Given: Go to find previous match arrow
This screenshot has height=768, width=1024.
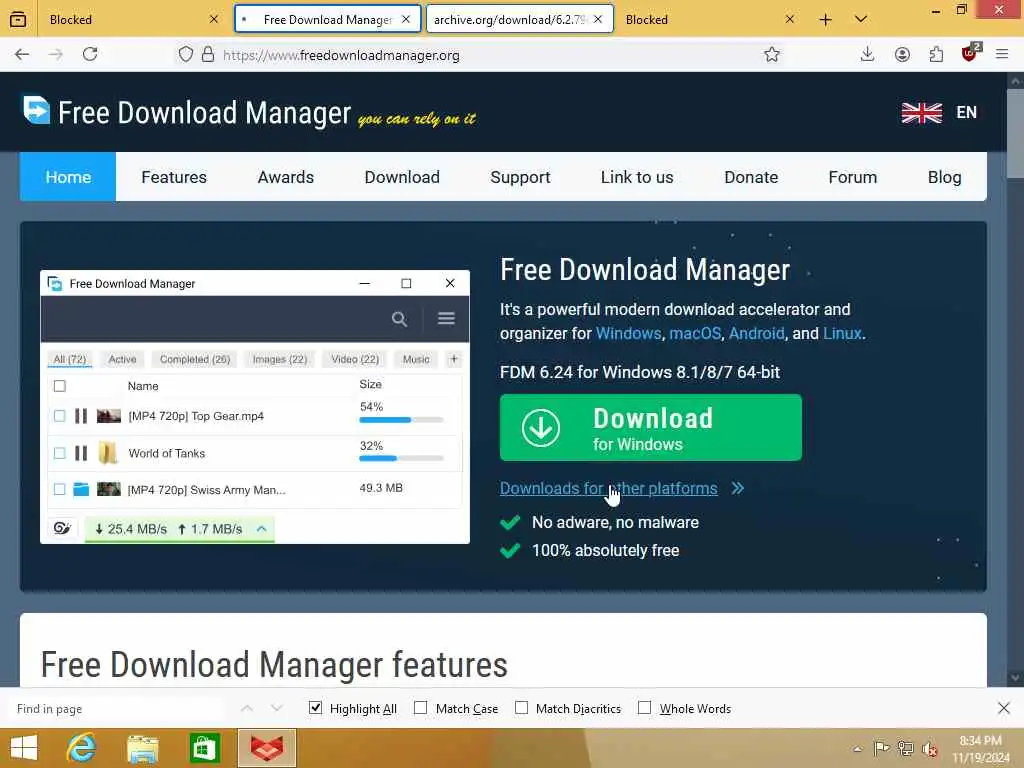Looking at the screenshot, I should pos(247,708).
